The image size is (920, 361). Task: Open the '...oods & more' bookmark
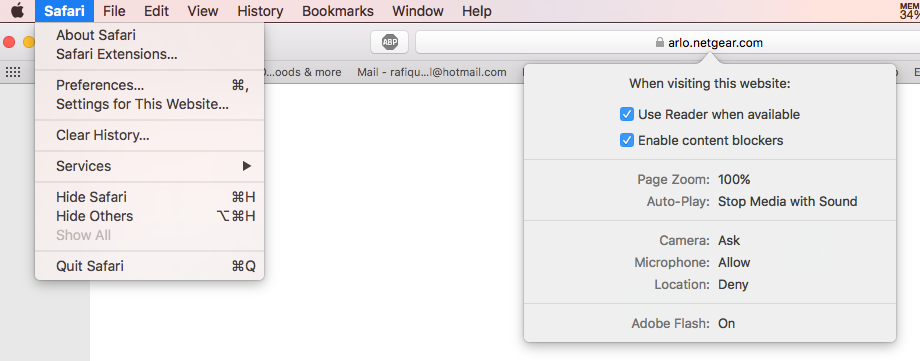pos(303,72)
